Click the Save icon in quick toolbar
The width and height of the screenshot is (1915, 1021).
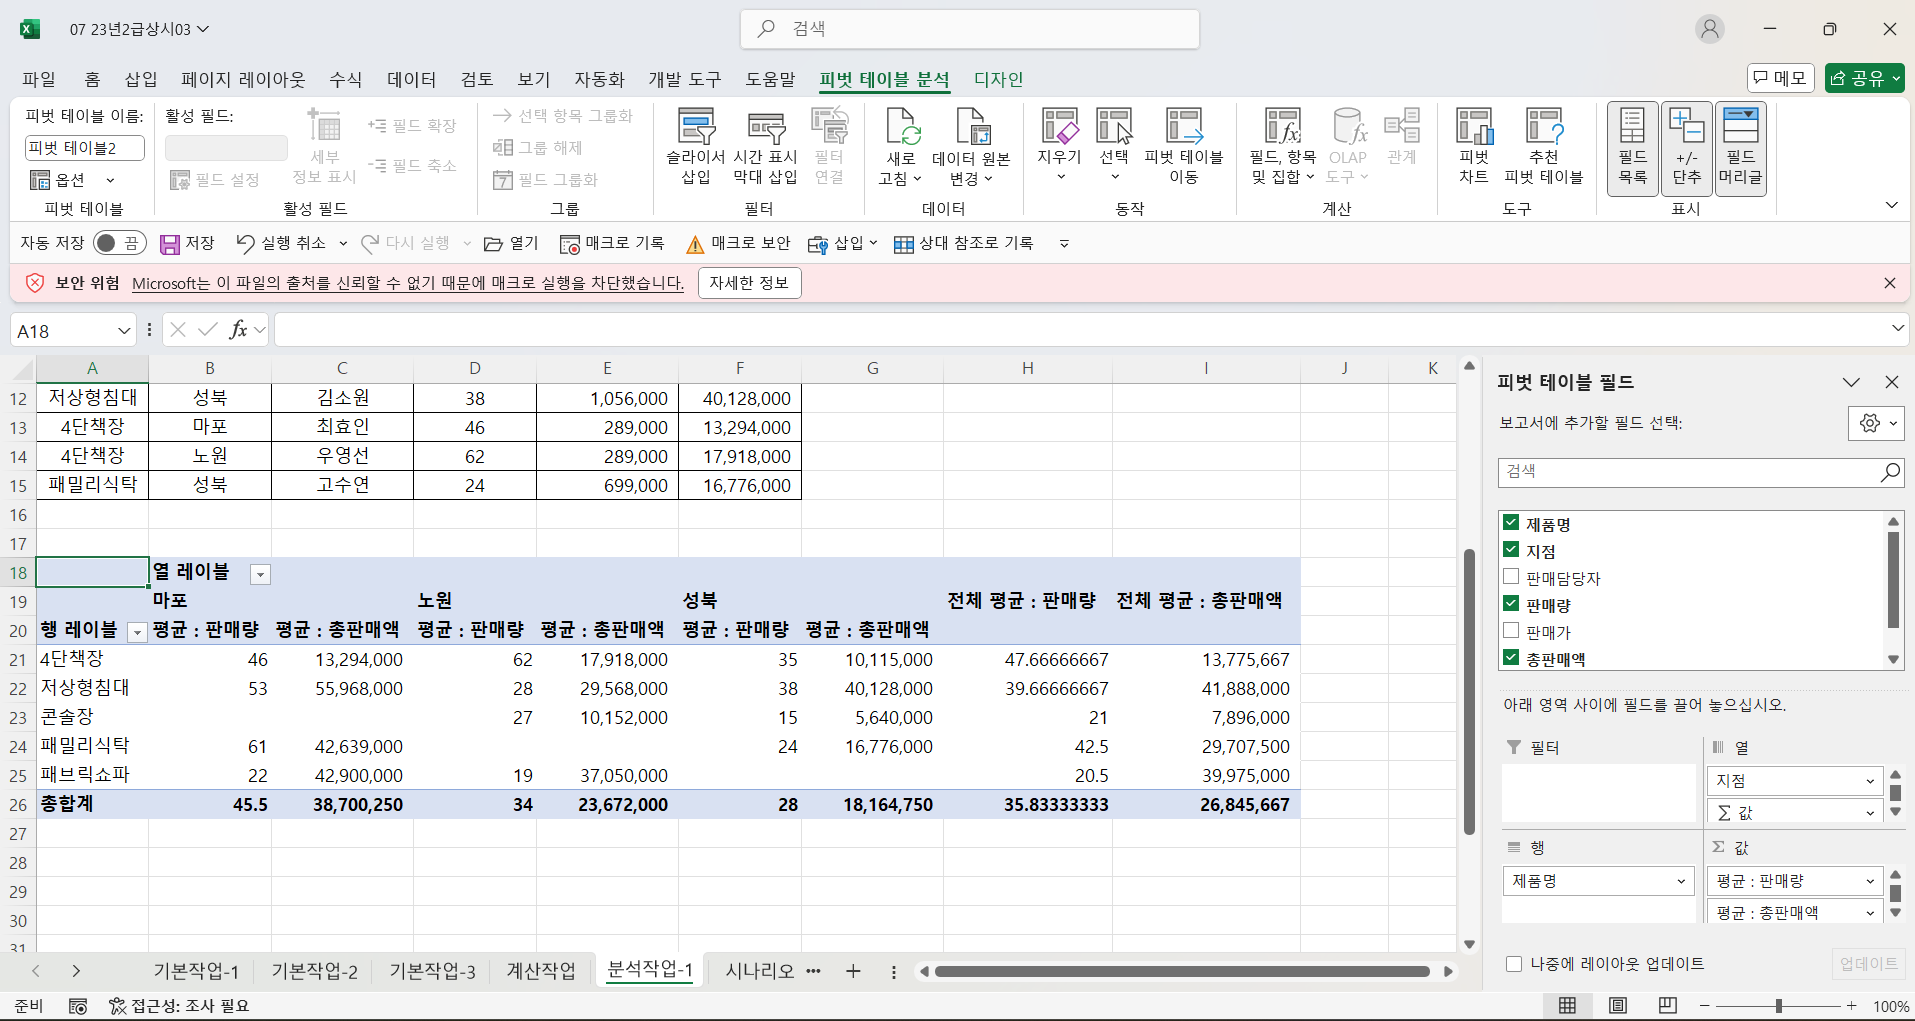(x=170, y=244)
